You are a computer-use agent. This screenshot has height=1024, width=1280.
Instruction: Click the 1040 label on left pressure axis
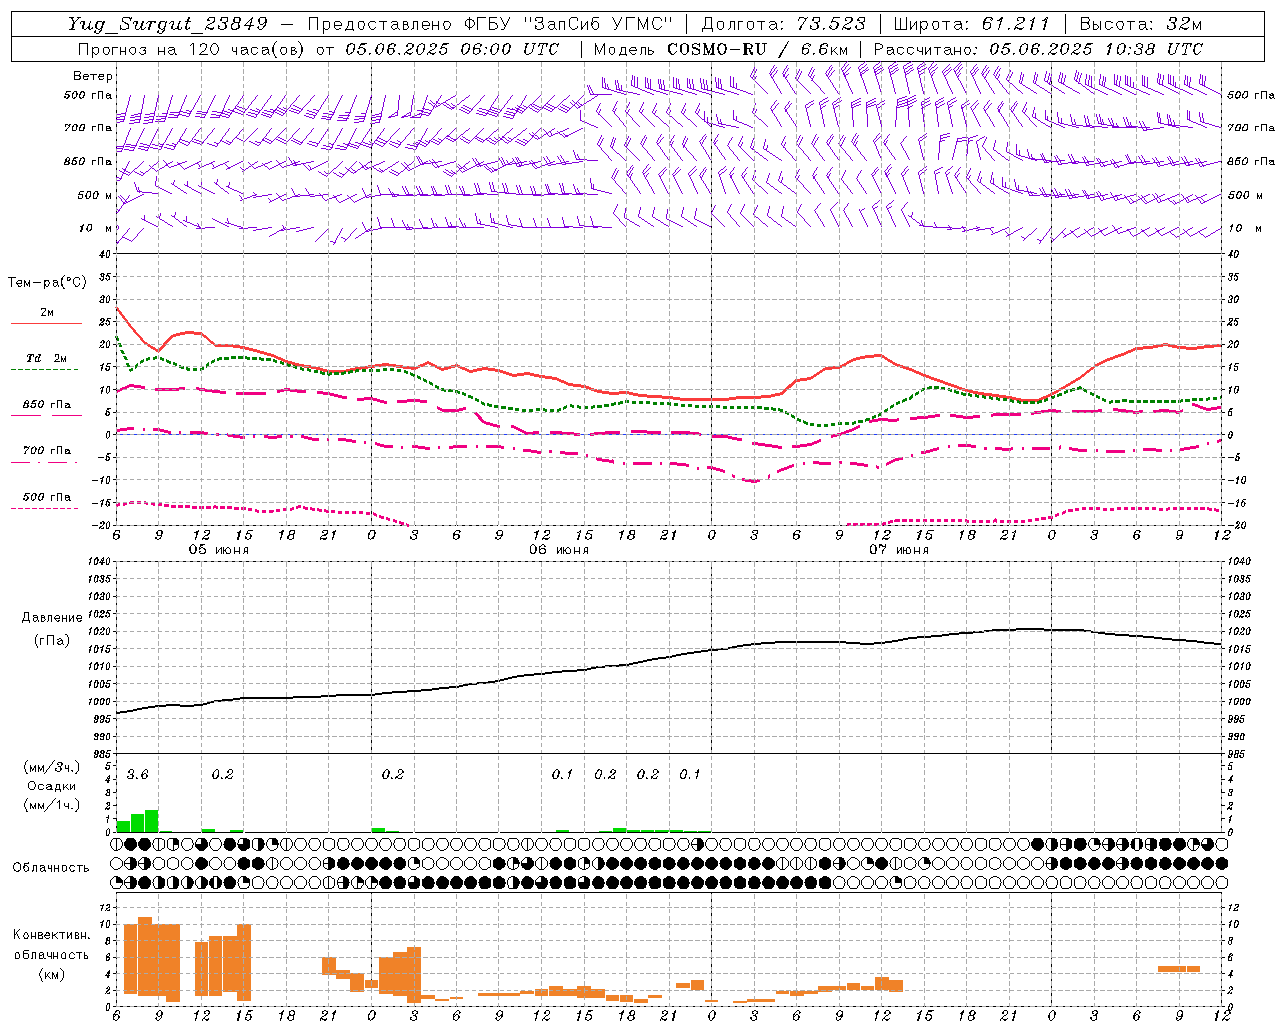100,561
